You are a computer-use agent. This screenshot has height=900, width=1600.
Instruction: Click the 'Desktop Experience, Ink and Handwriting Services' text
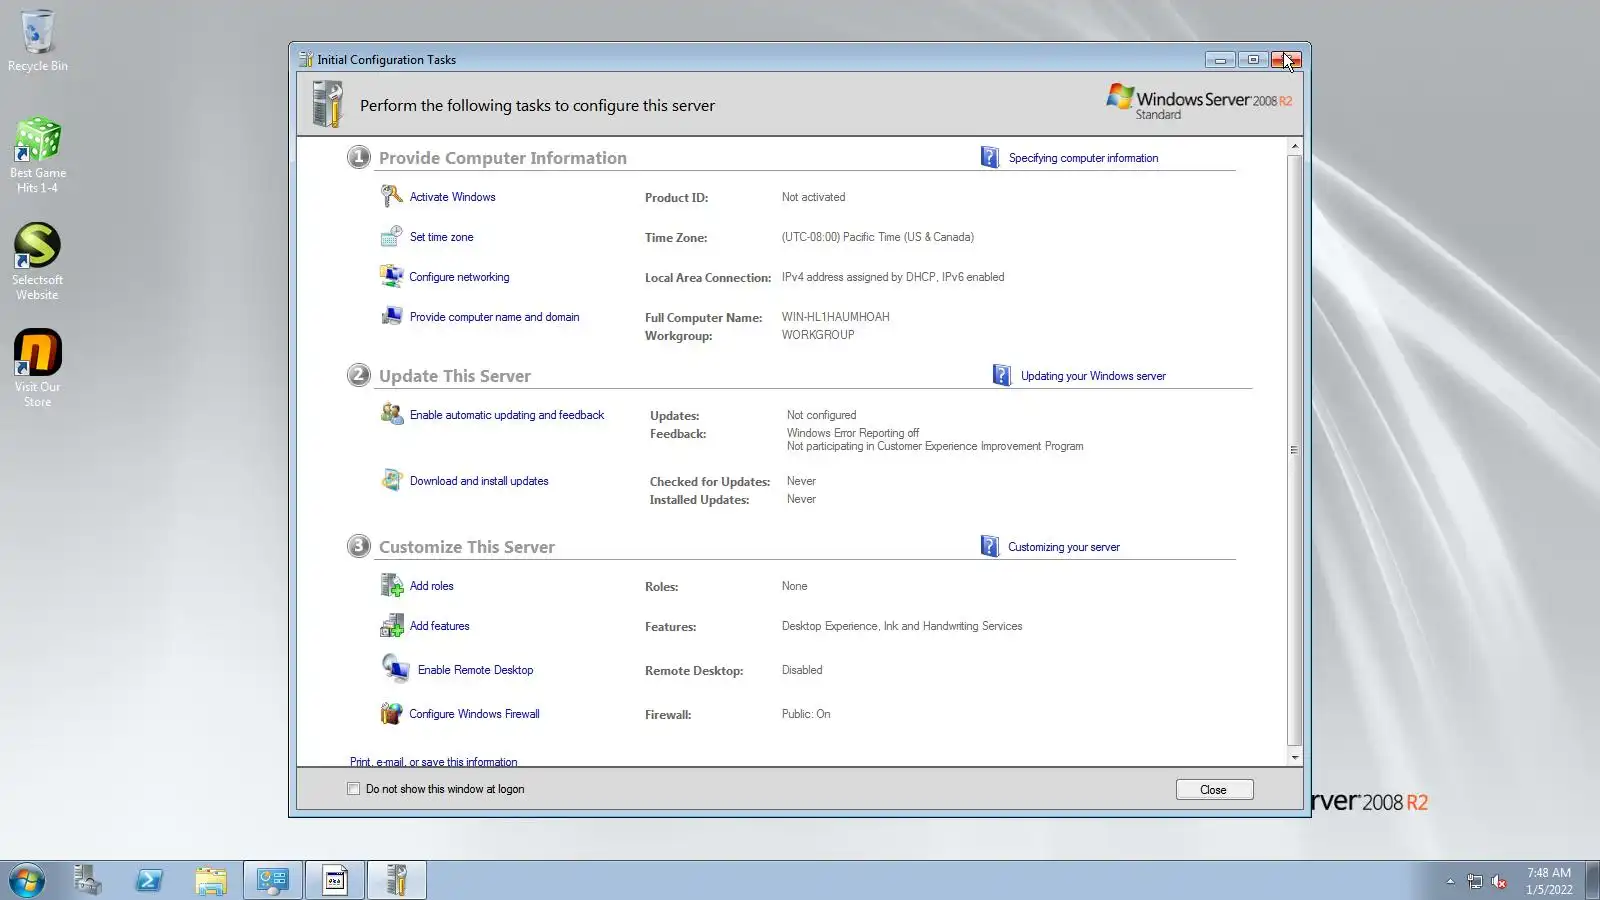click(x=902, y=626)
